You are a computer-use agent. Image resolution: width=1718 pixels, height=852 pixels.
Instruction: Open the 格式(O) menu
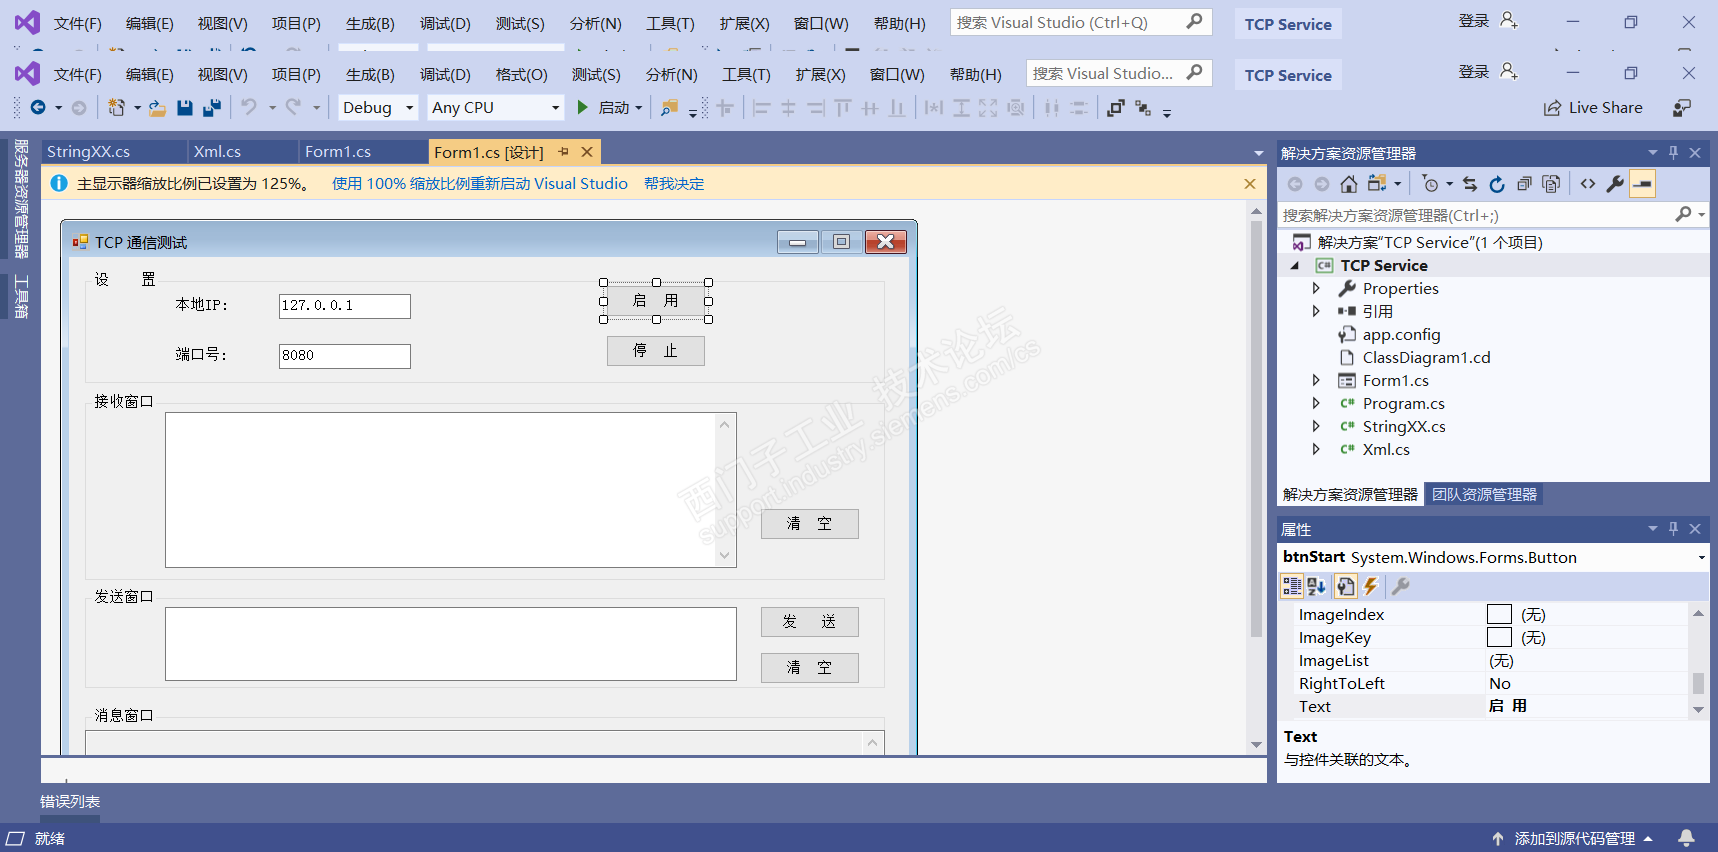coord(522,75)
